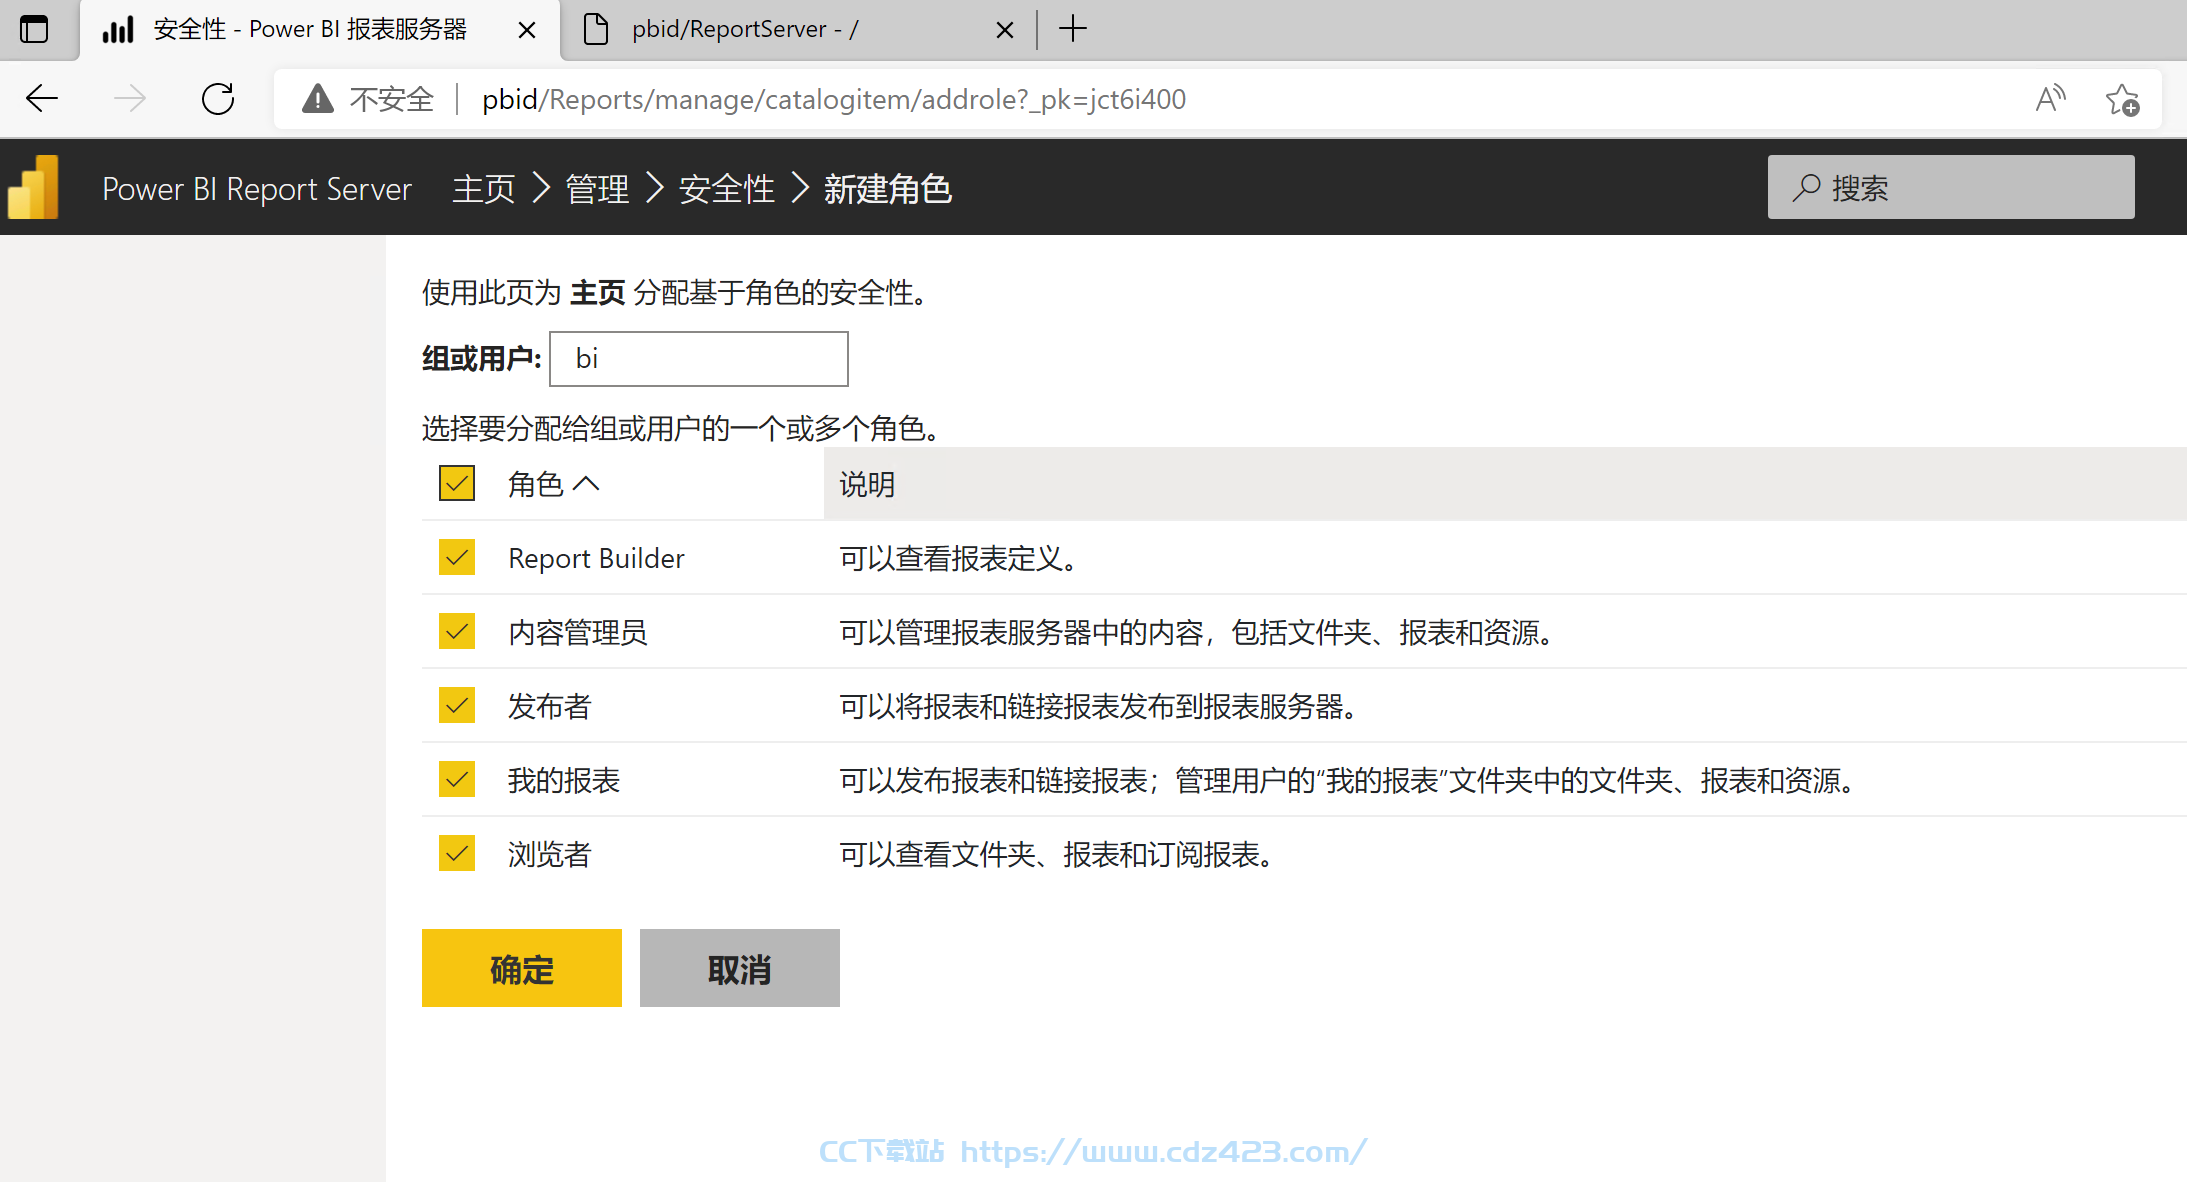The height and width of the screenshot is (1182, 2187).
Task: Click the Power BI logo icon
Action: (34, 188)
